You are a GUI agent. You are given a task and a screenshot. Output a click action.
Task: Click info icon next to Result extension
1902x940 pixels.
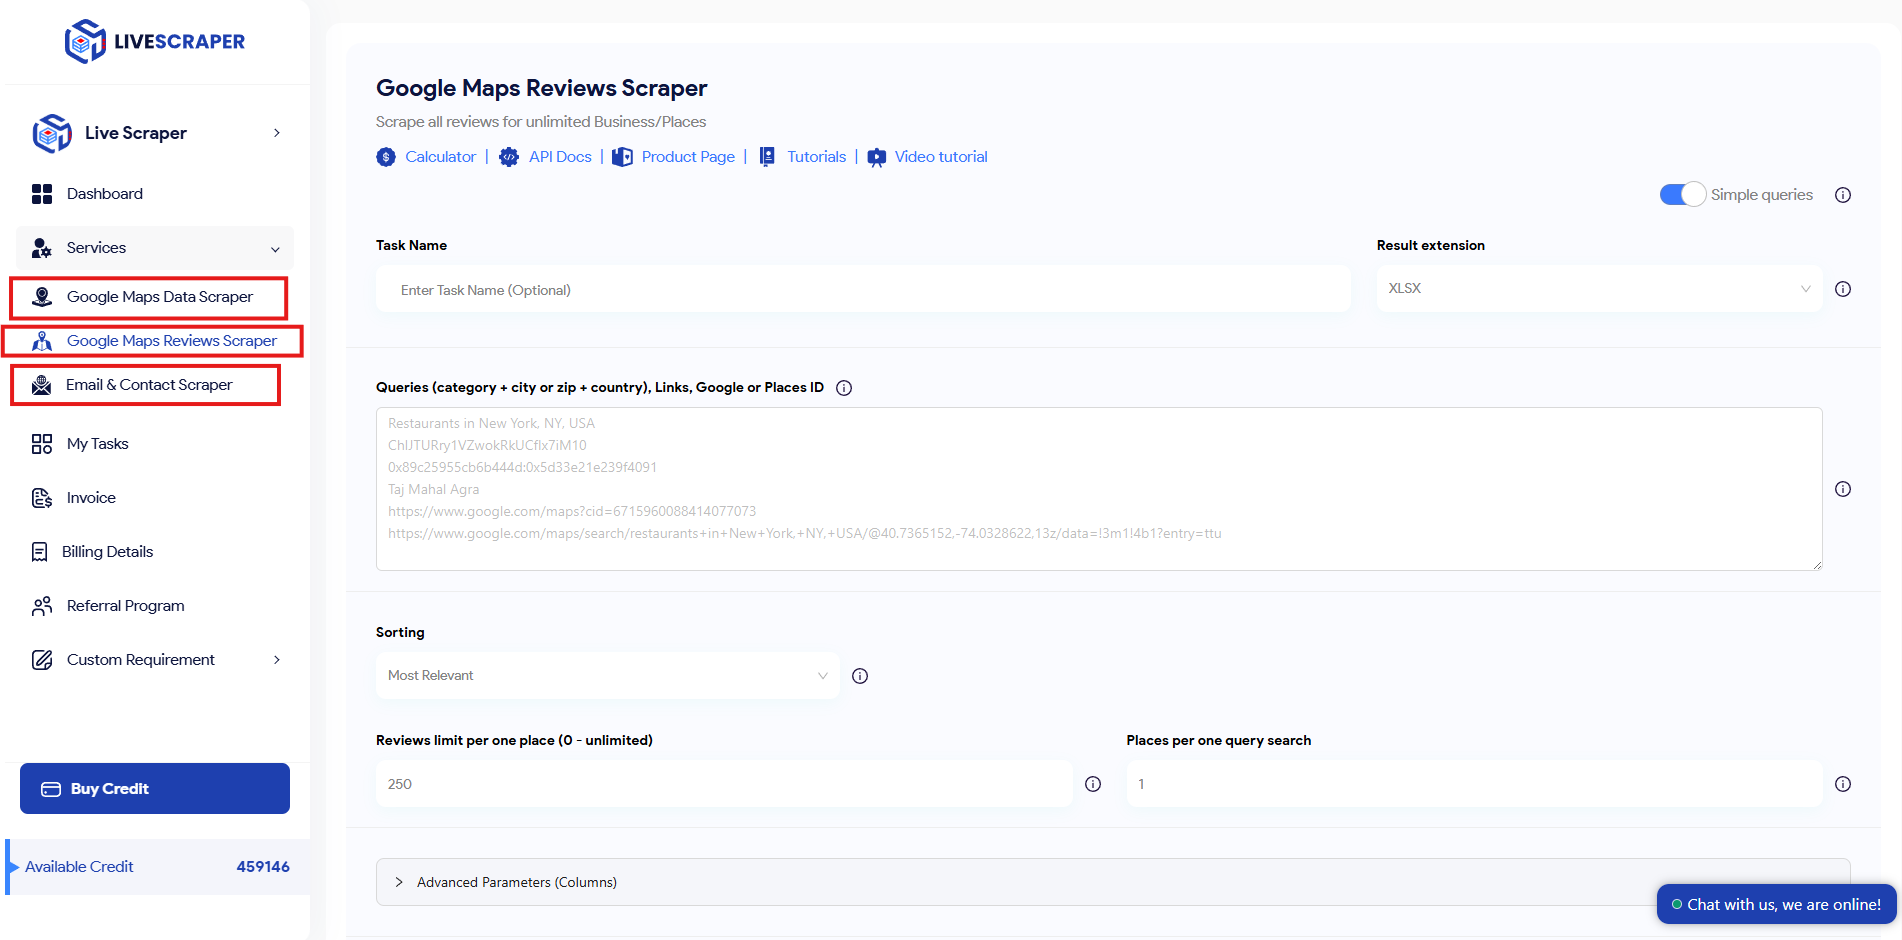click(1843, 289)
